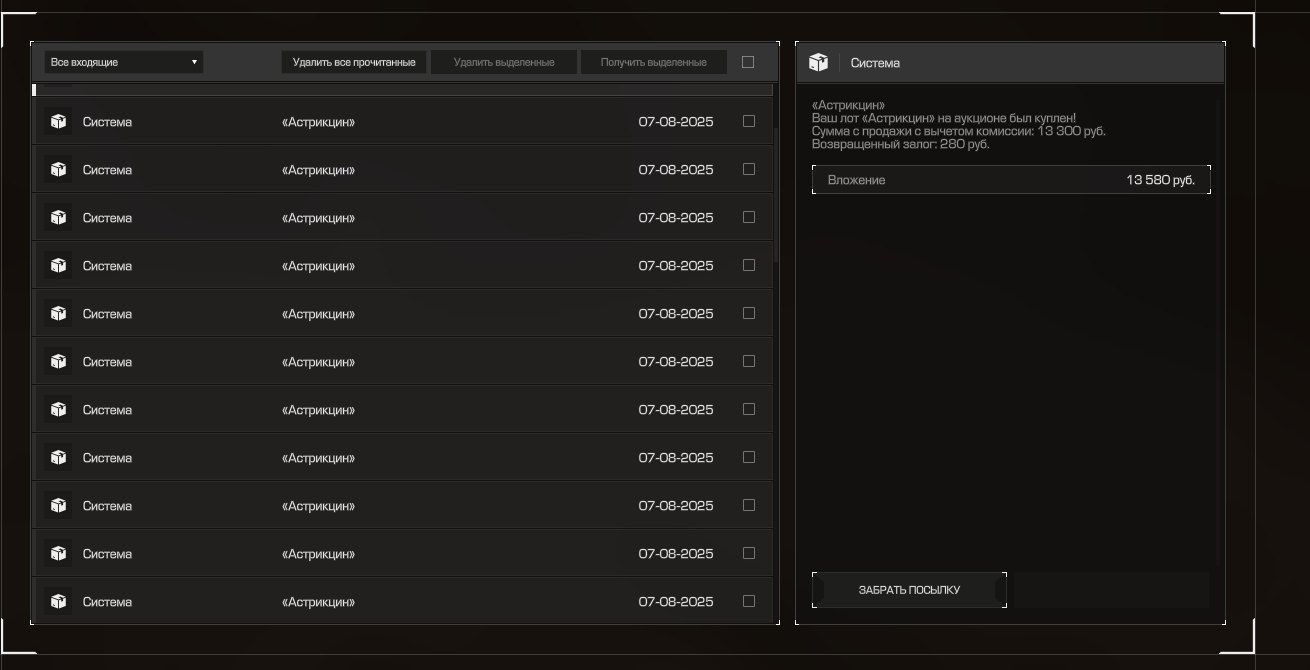The width and height of the screenshot is (1310, 670).
Task: Click the "Получить выделенные" button
Action: point(653,62)
